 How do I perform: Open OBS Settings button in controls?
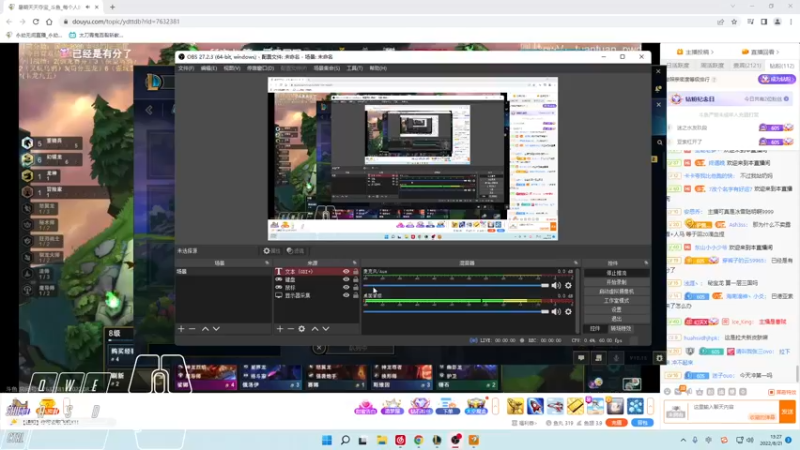(x=616, y=310)
